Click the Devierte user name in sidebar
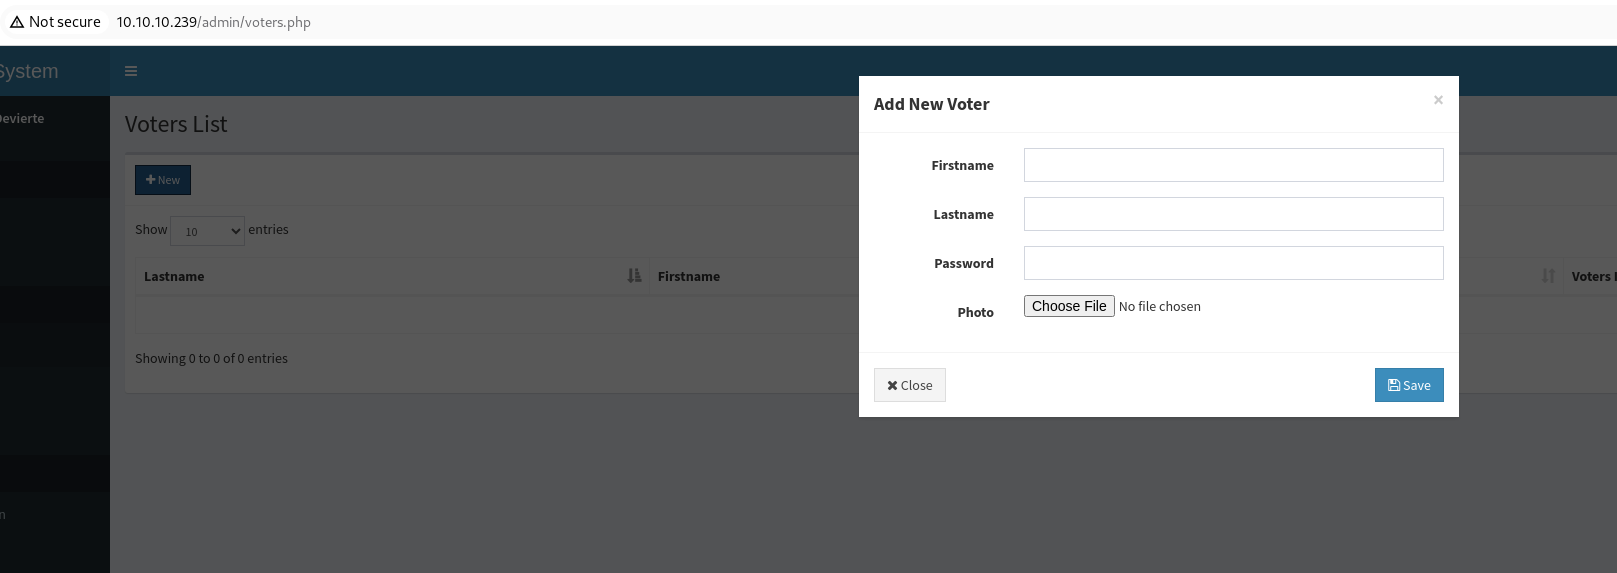Image resolution: width=1617 pixels, height=573 pixels. pyautogui.click(x=22, y=119)
